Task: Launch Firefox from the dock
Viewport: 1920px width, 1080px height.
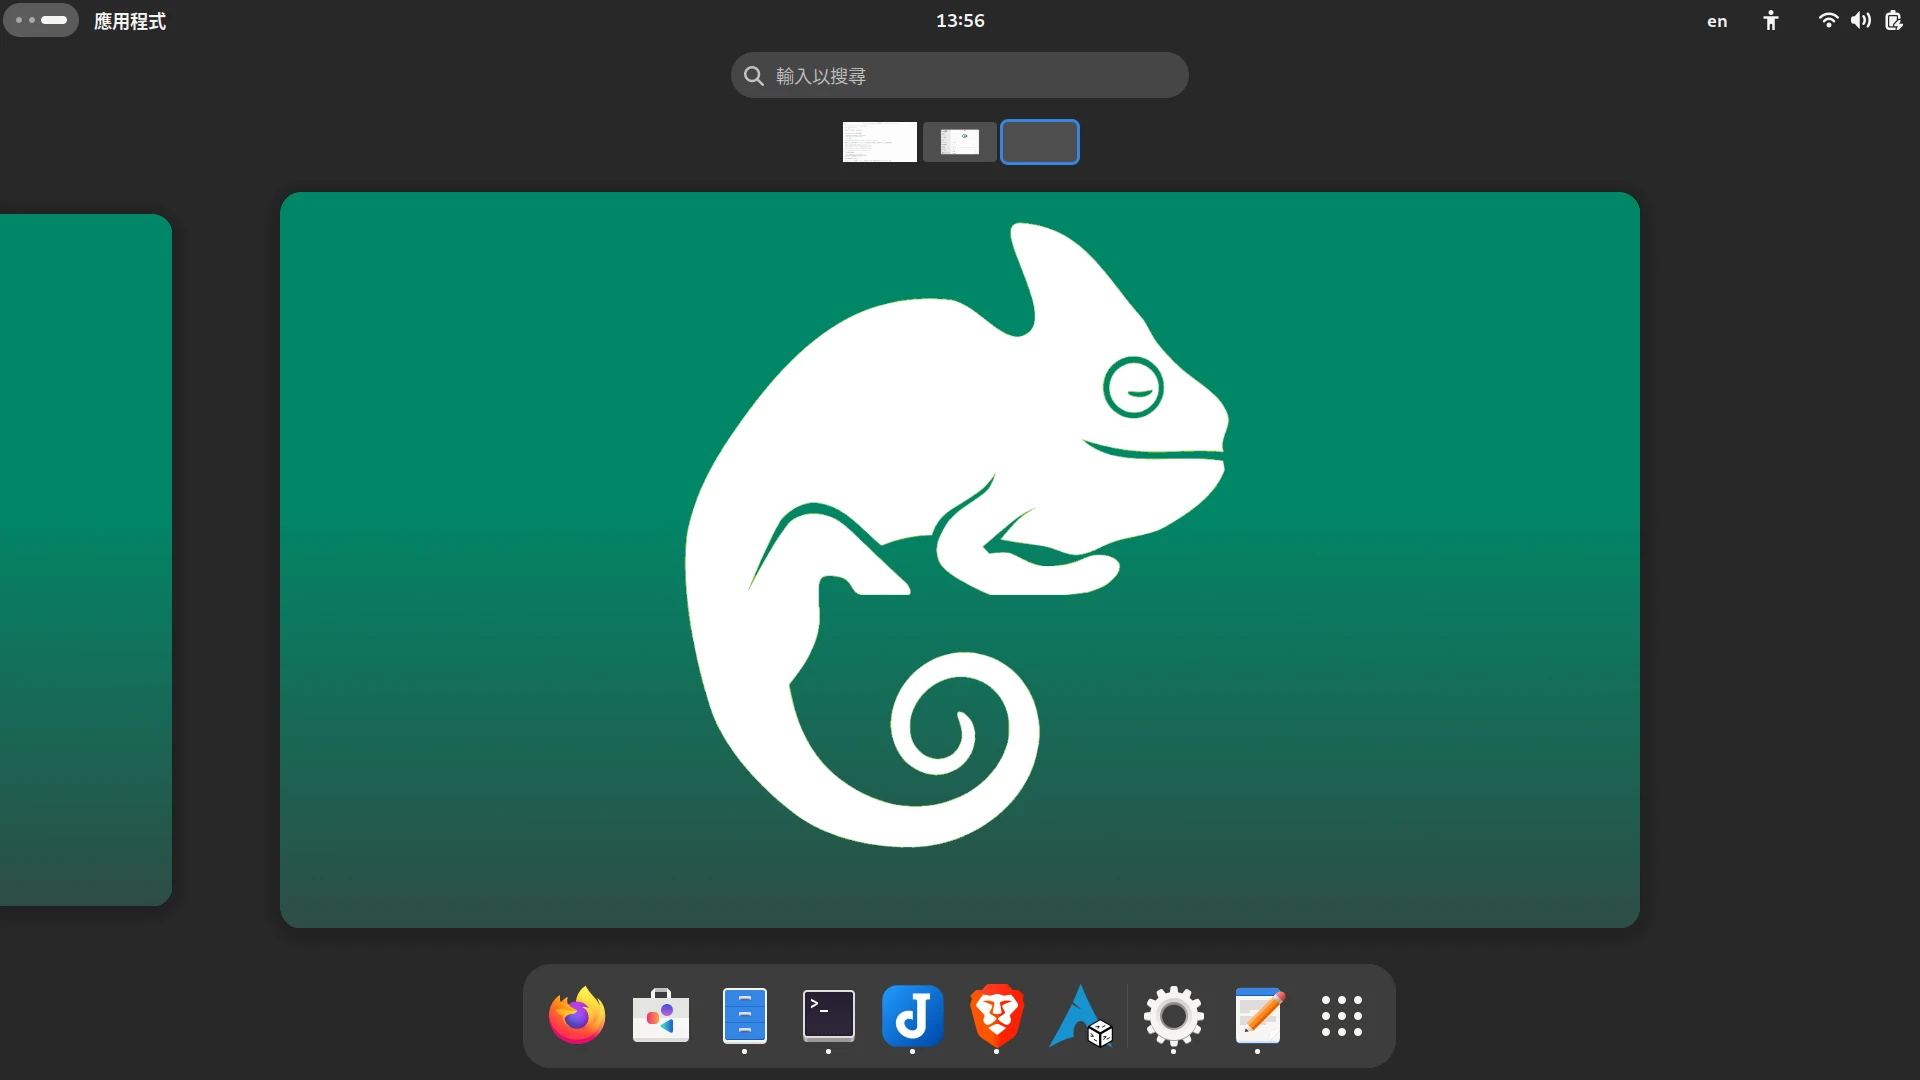Action: pos(577,1016)
